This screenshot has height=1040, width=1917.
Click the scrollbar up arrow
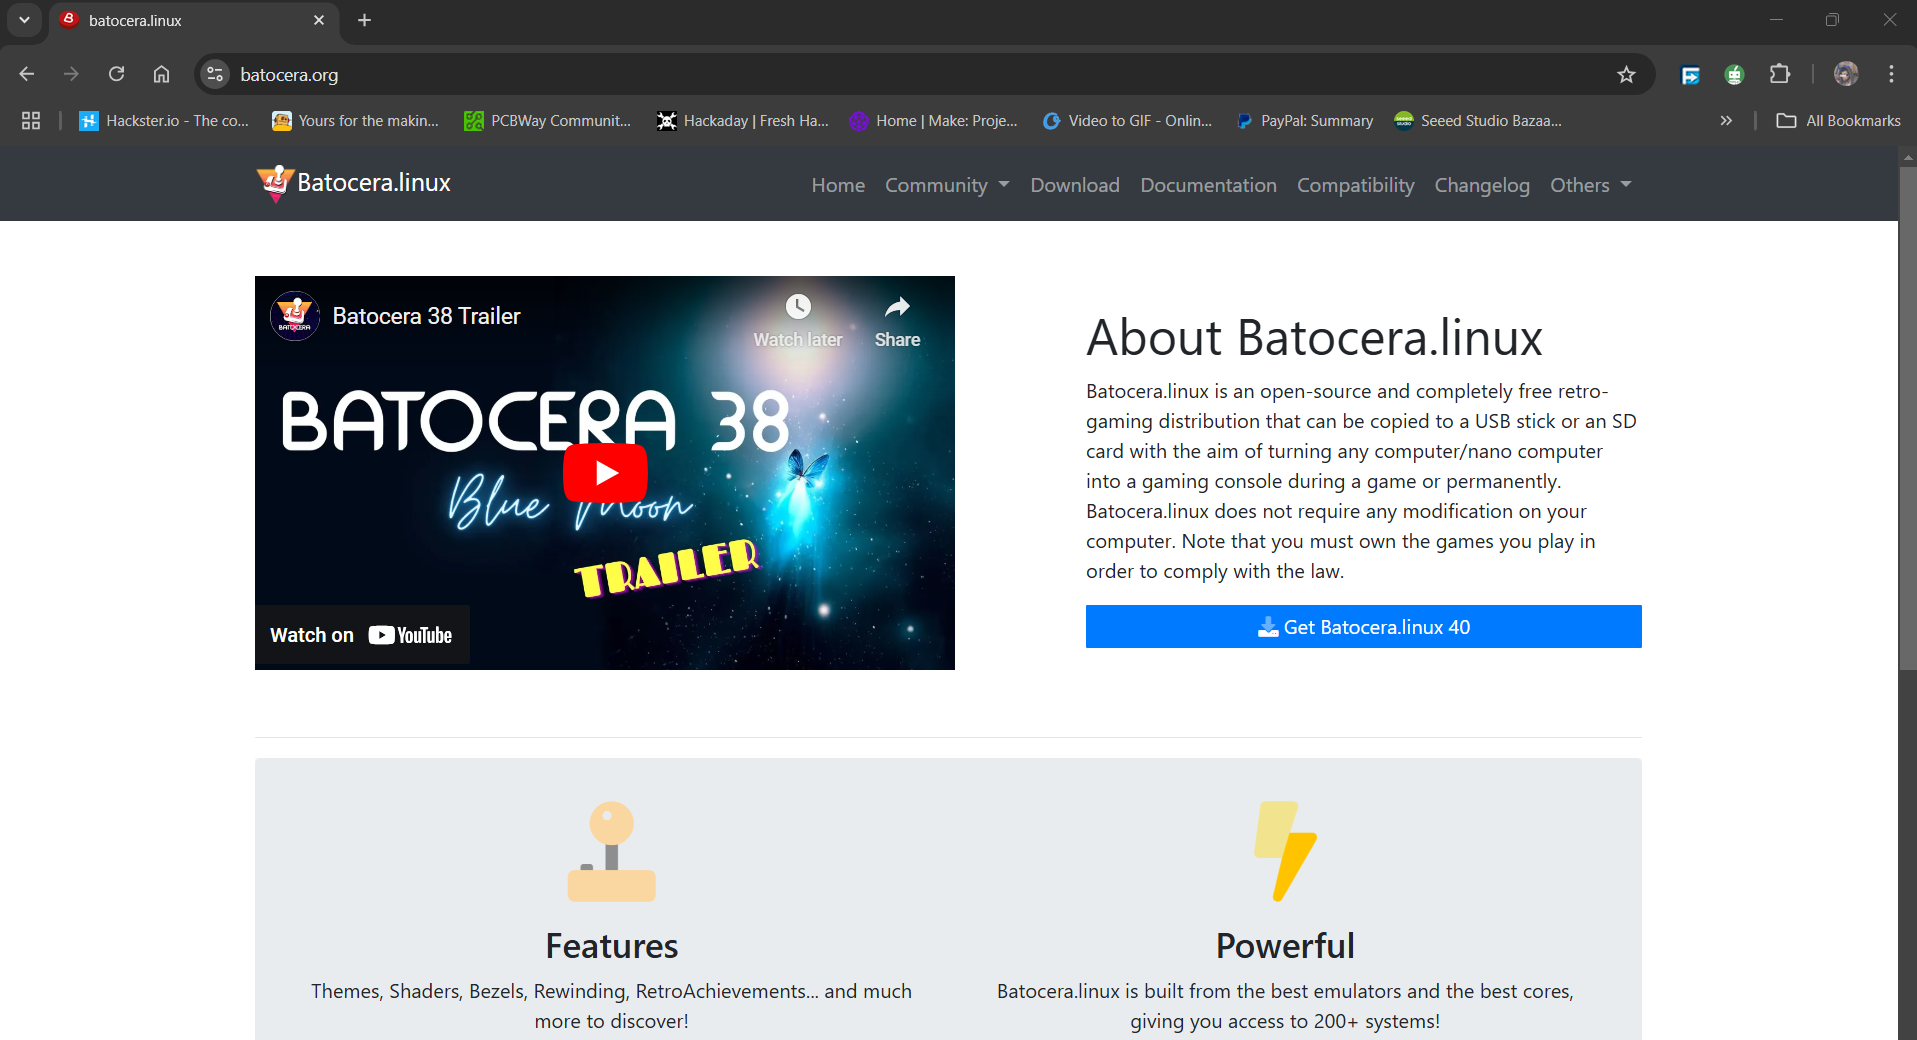click(x=1906, y=157)
